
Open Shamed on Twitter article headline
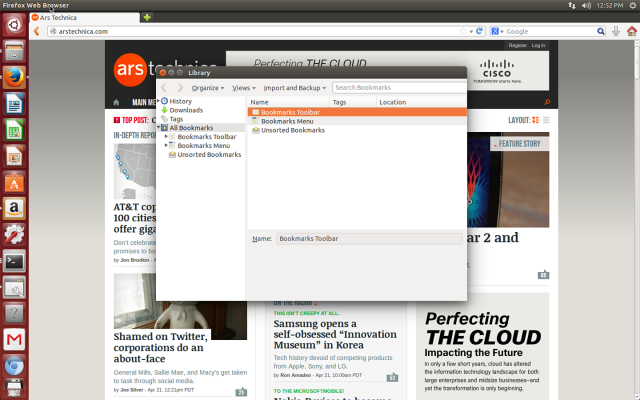coord(160,347)
